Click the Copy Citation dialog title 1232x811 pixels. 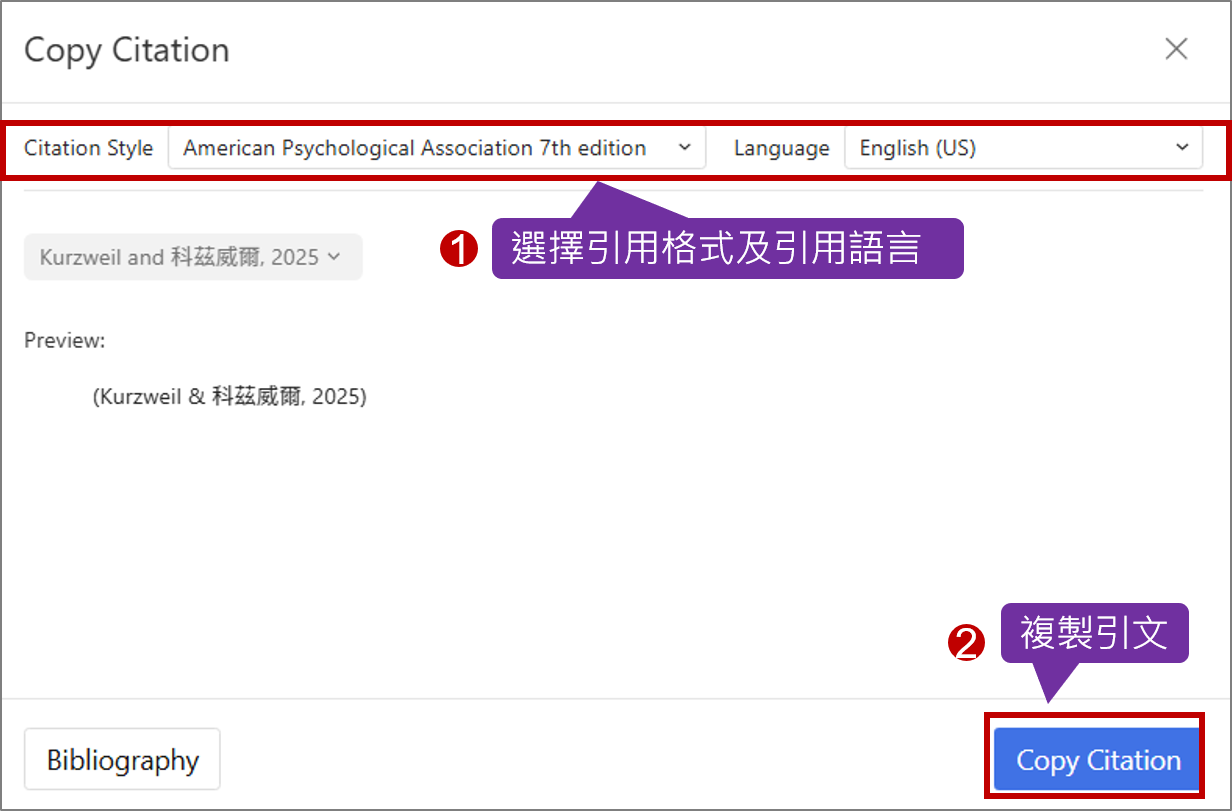click(127, 50)
